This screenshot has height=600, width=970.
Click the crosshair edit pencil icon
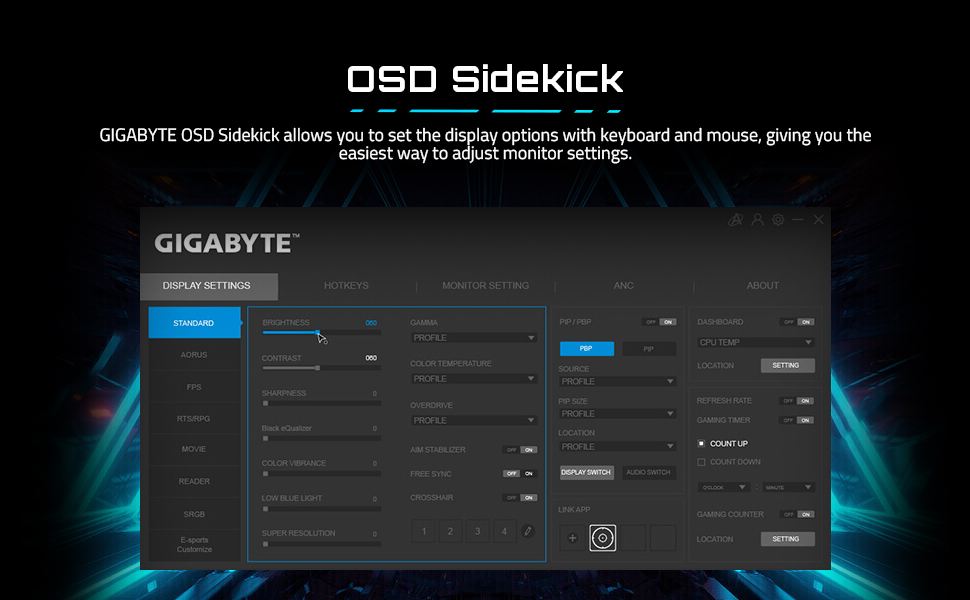click(x=527, y=531)
